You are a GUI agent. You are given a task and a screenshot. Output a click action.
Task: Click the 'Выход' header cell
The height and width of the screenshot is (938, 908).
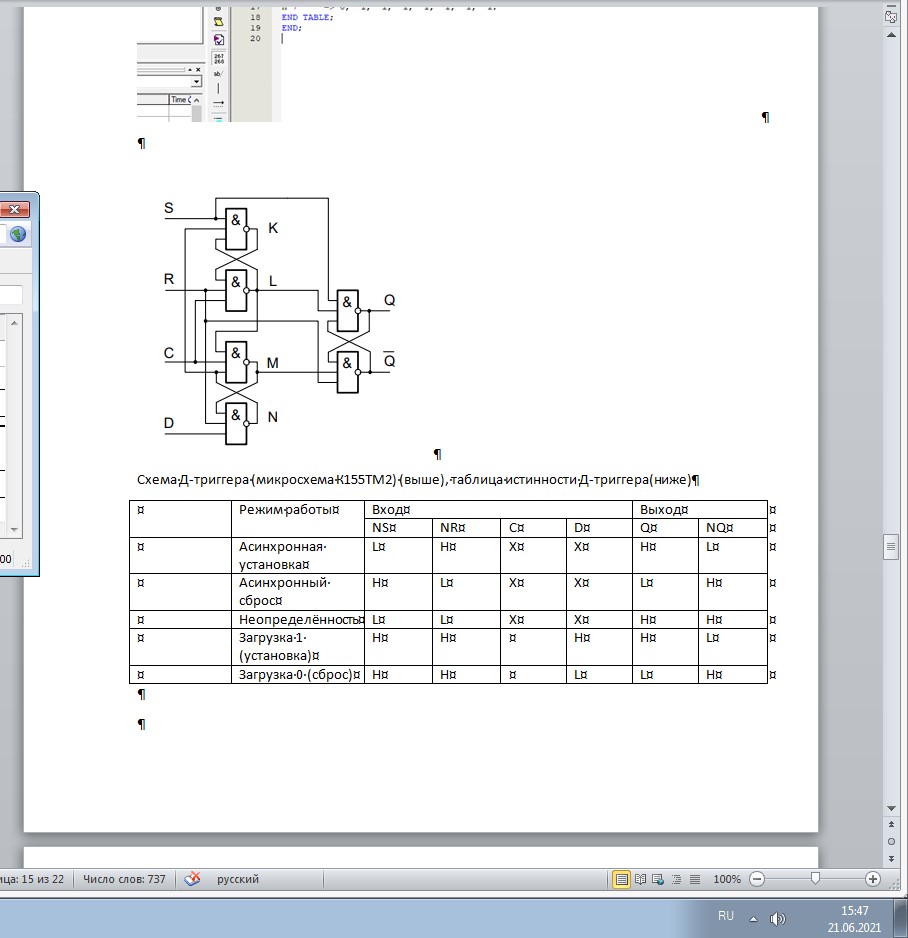pos(700,510)
